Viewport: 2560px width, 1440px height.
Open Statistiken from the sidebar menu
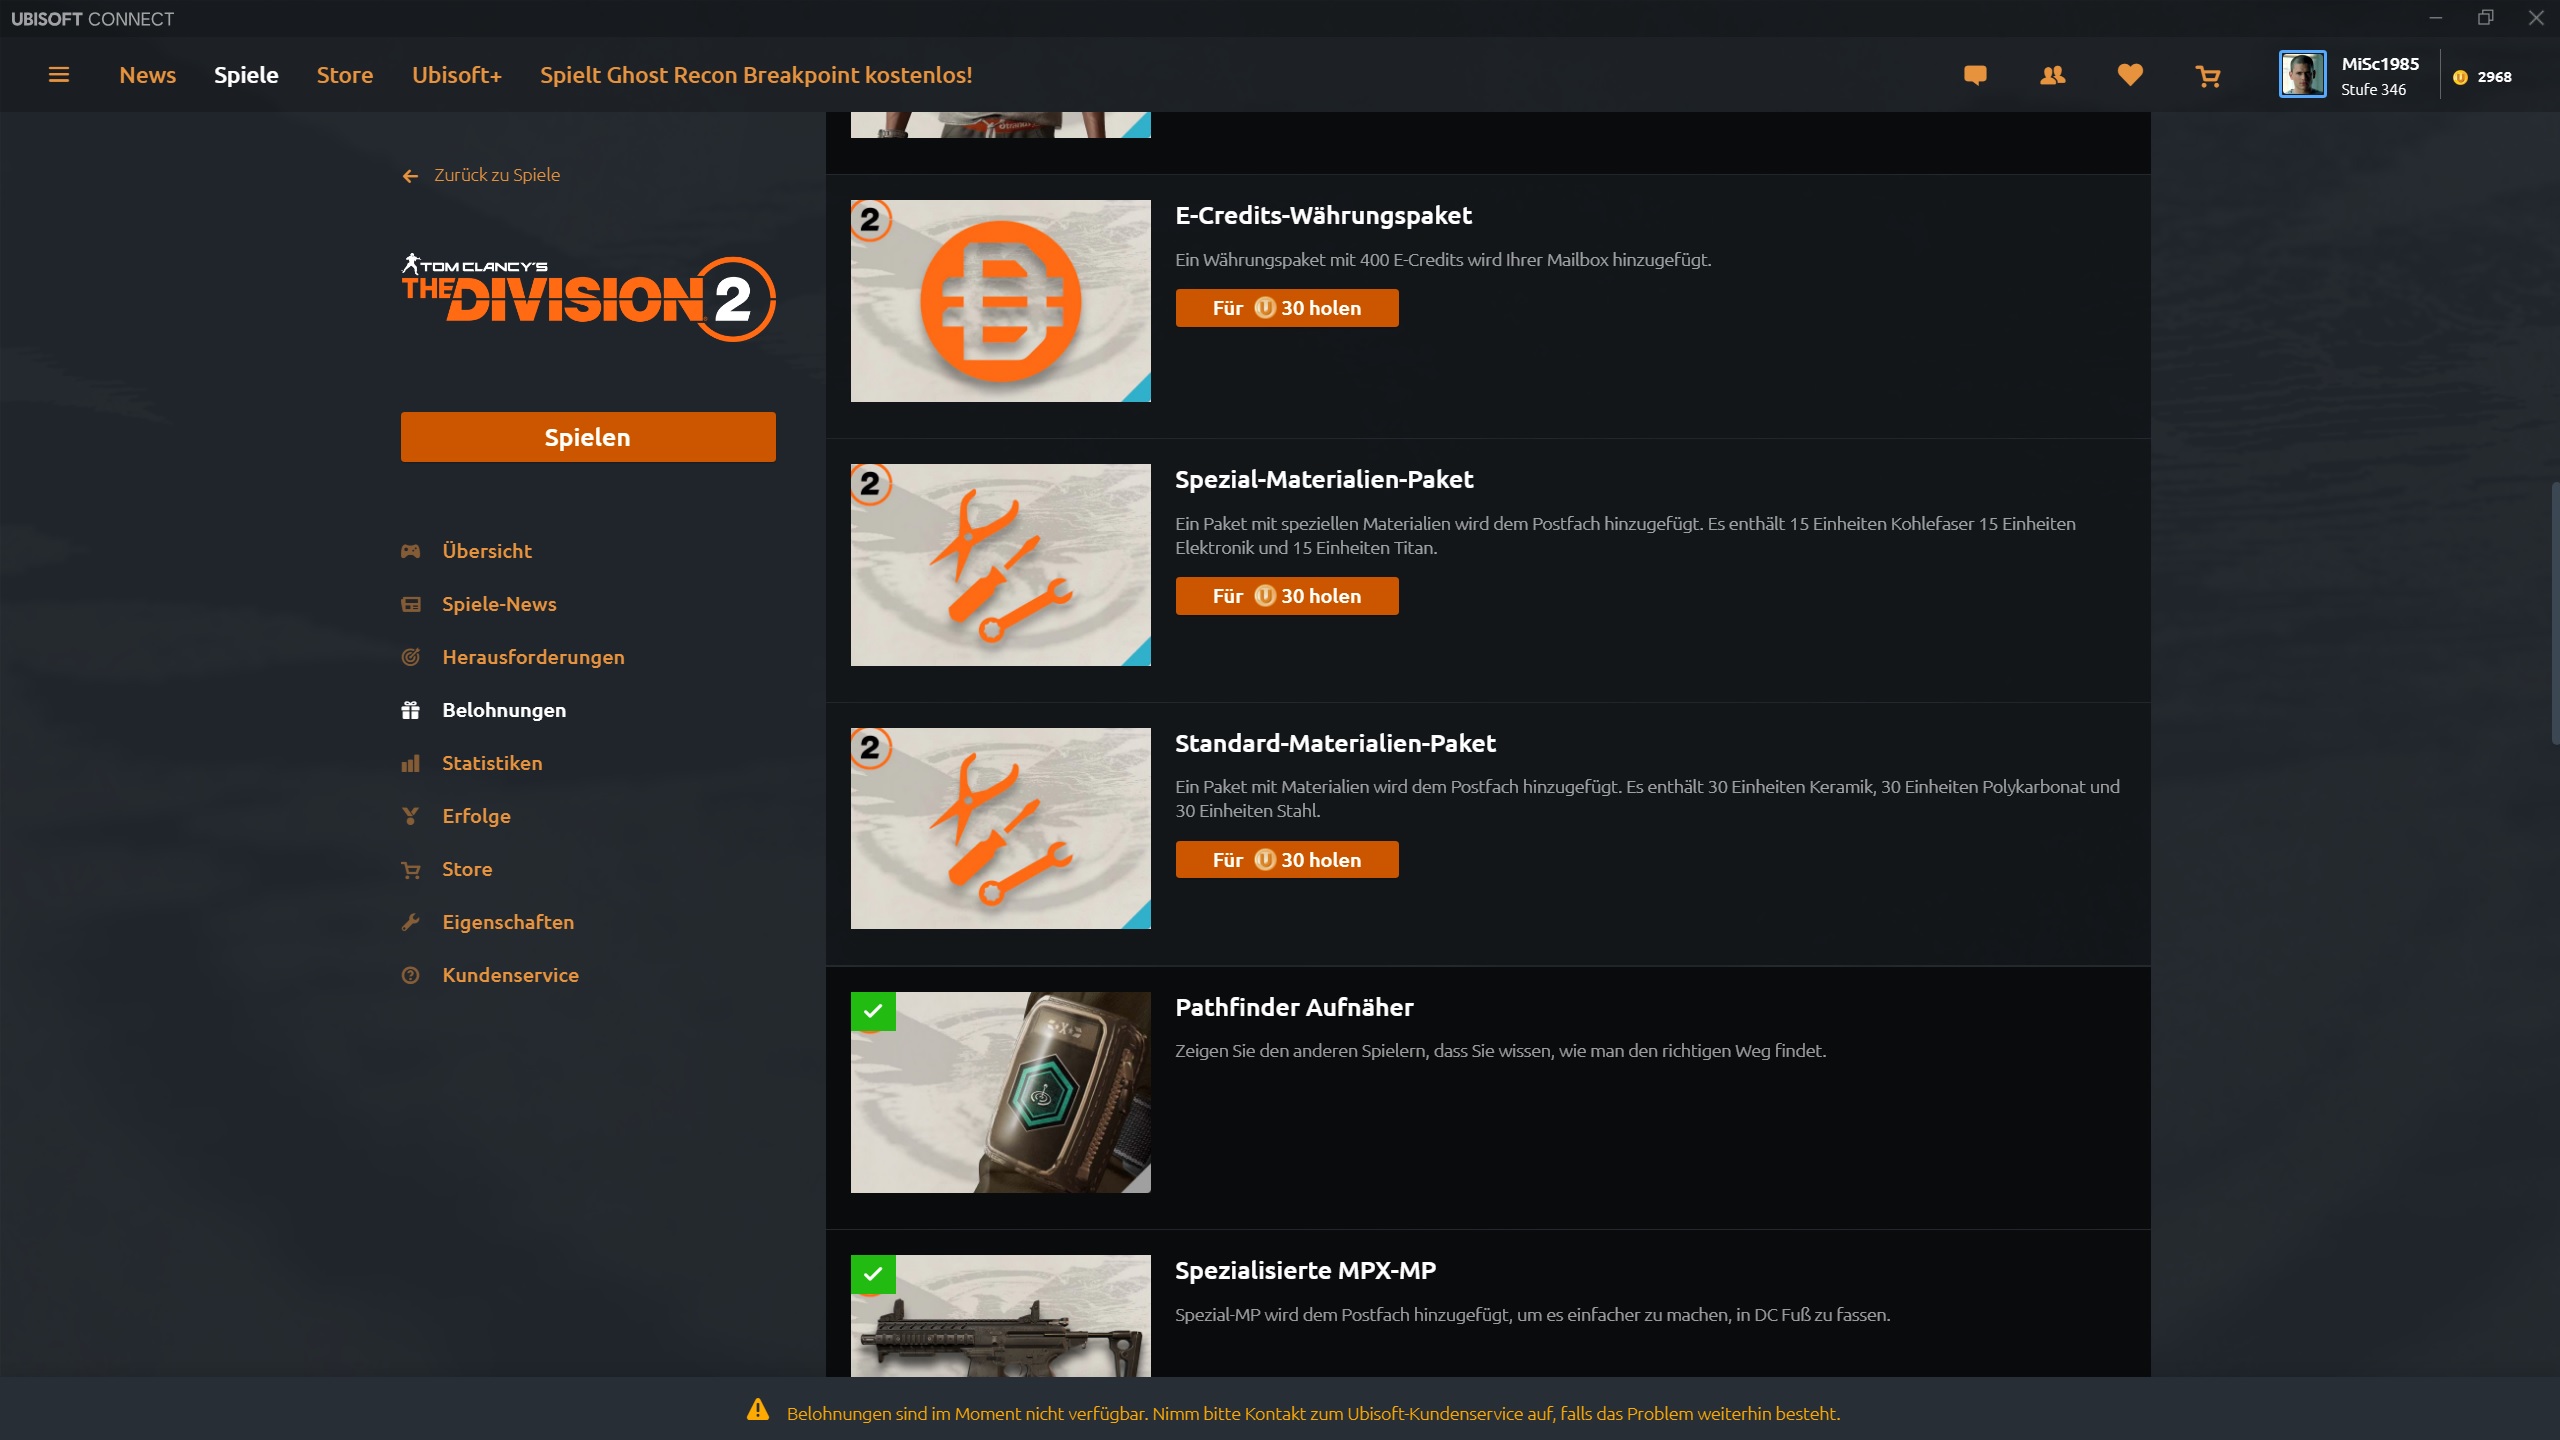point(492,763)
